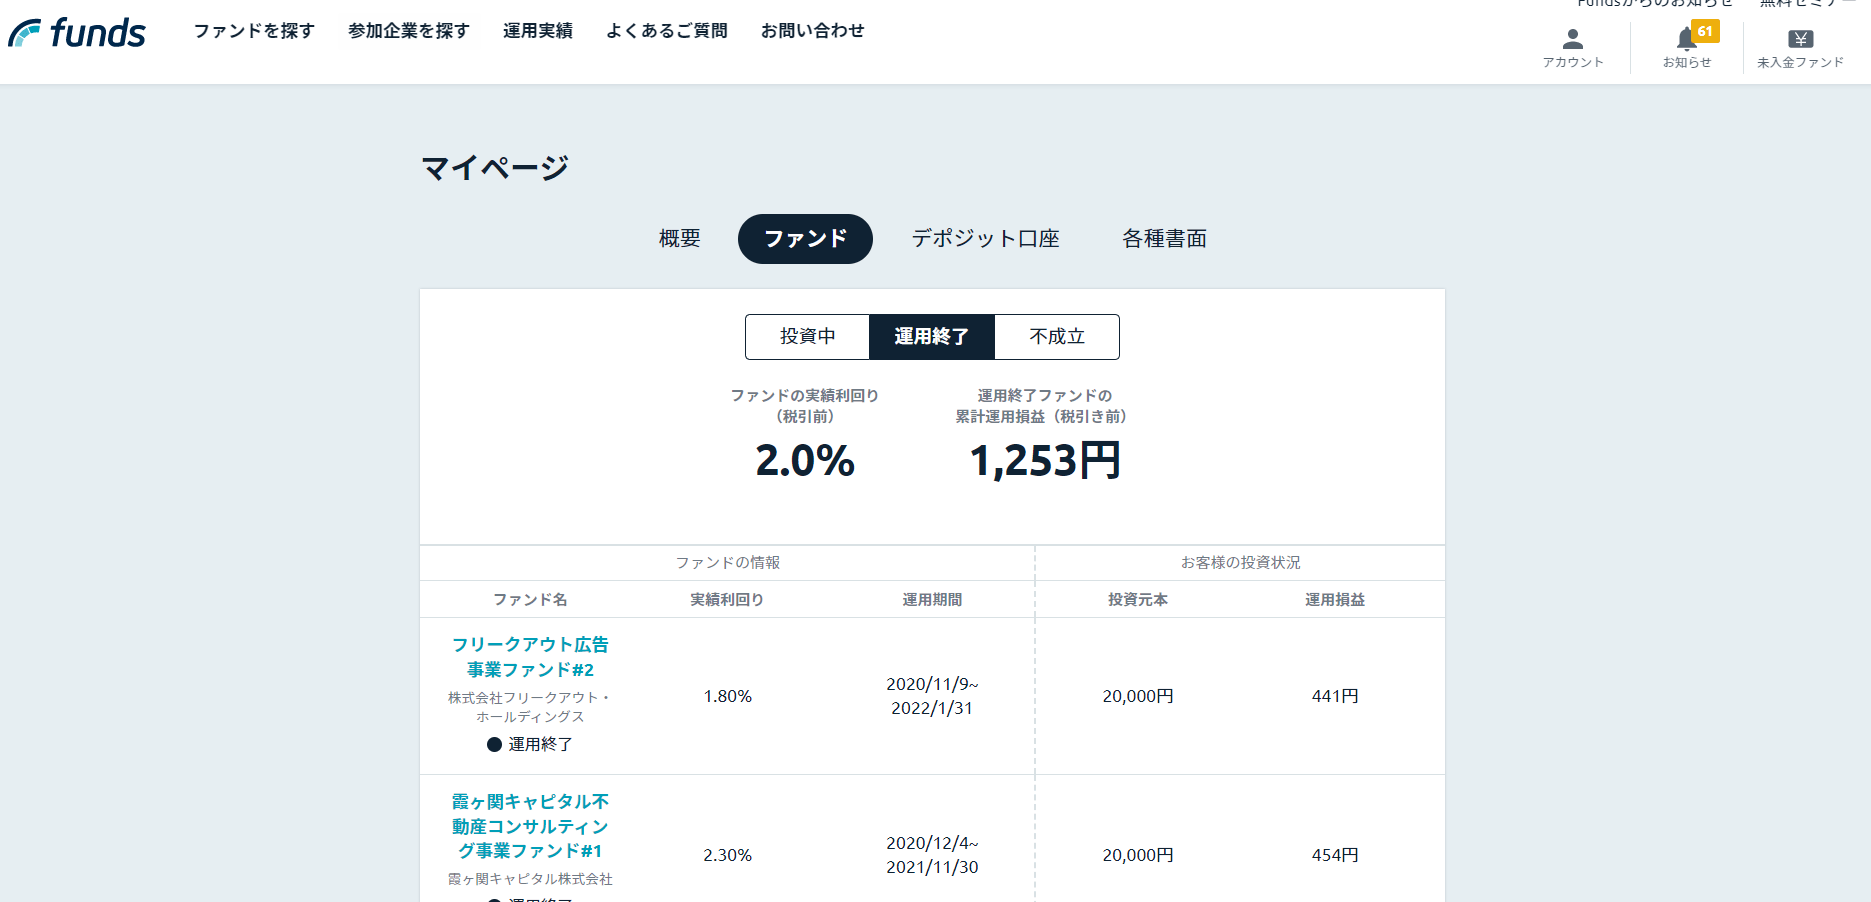This screenshot has height=902, width=1871.
Task: Click the 441円 profit value
Action: 1335,696
